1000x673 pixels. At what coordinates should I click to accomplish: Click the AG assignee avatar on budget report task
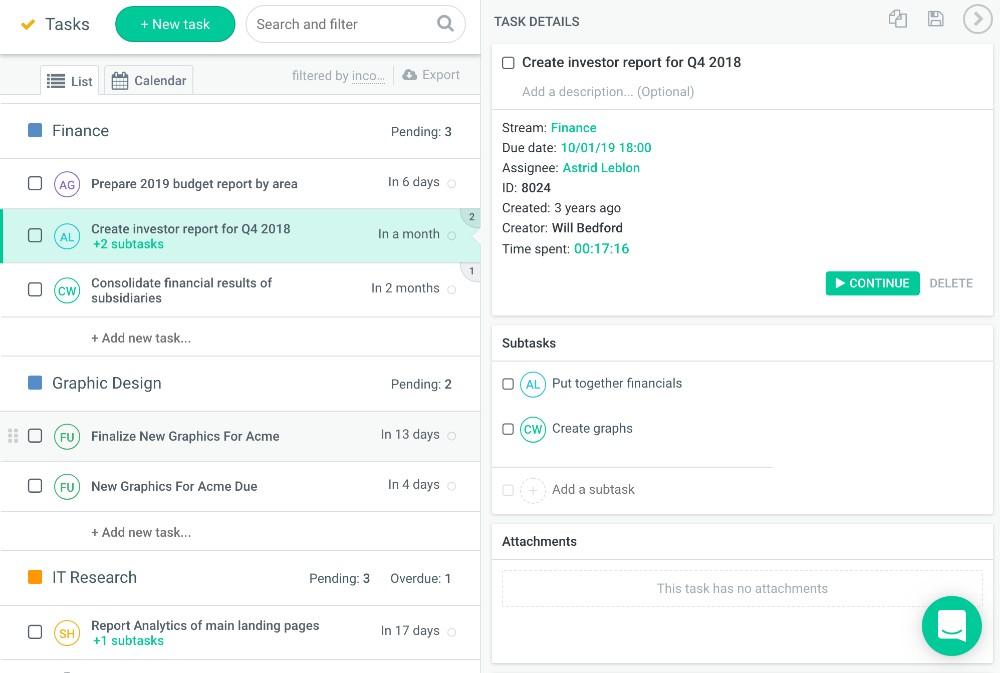(67, 184)
